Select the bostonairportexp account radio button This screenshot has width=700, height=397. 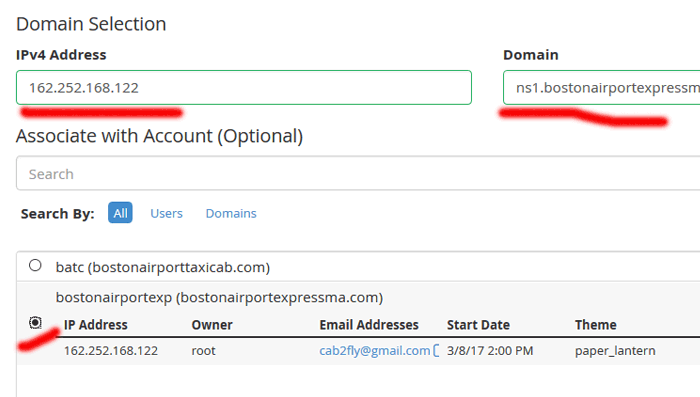pos(35,322)
